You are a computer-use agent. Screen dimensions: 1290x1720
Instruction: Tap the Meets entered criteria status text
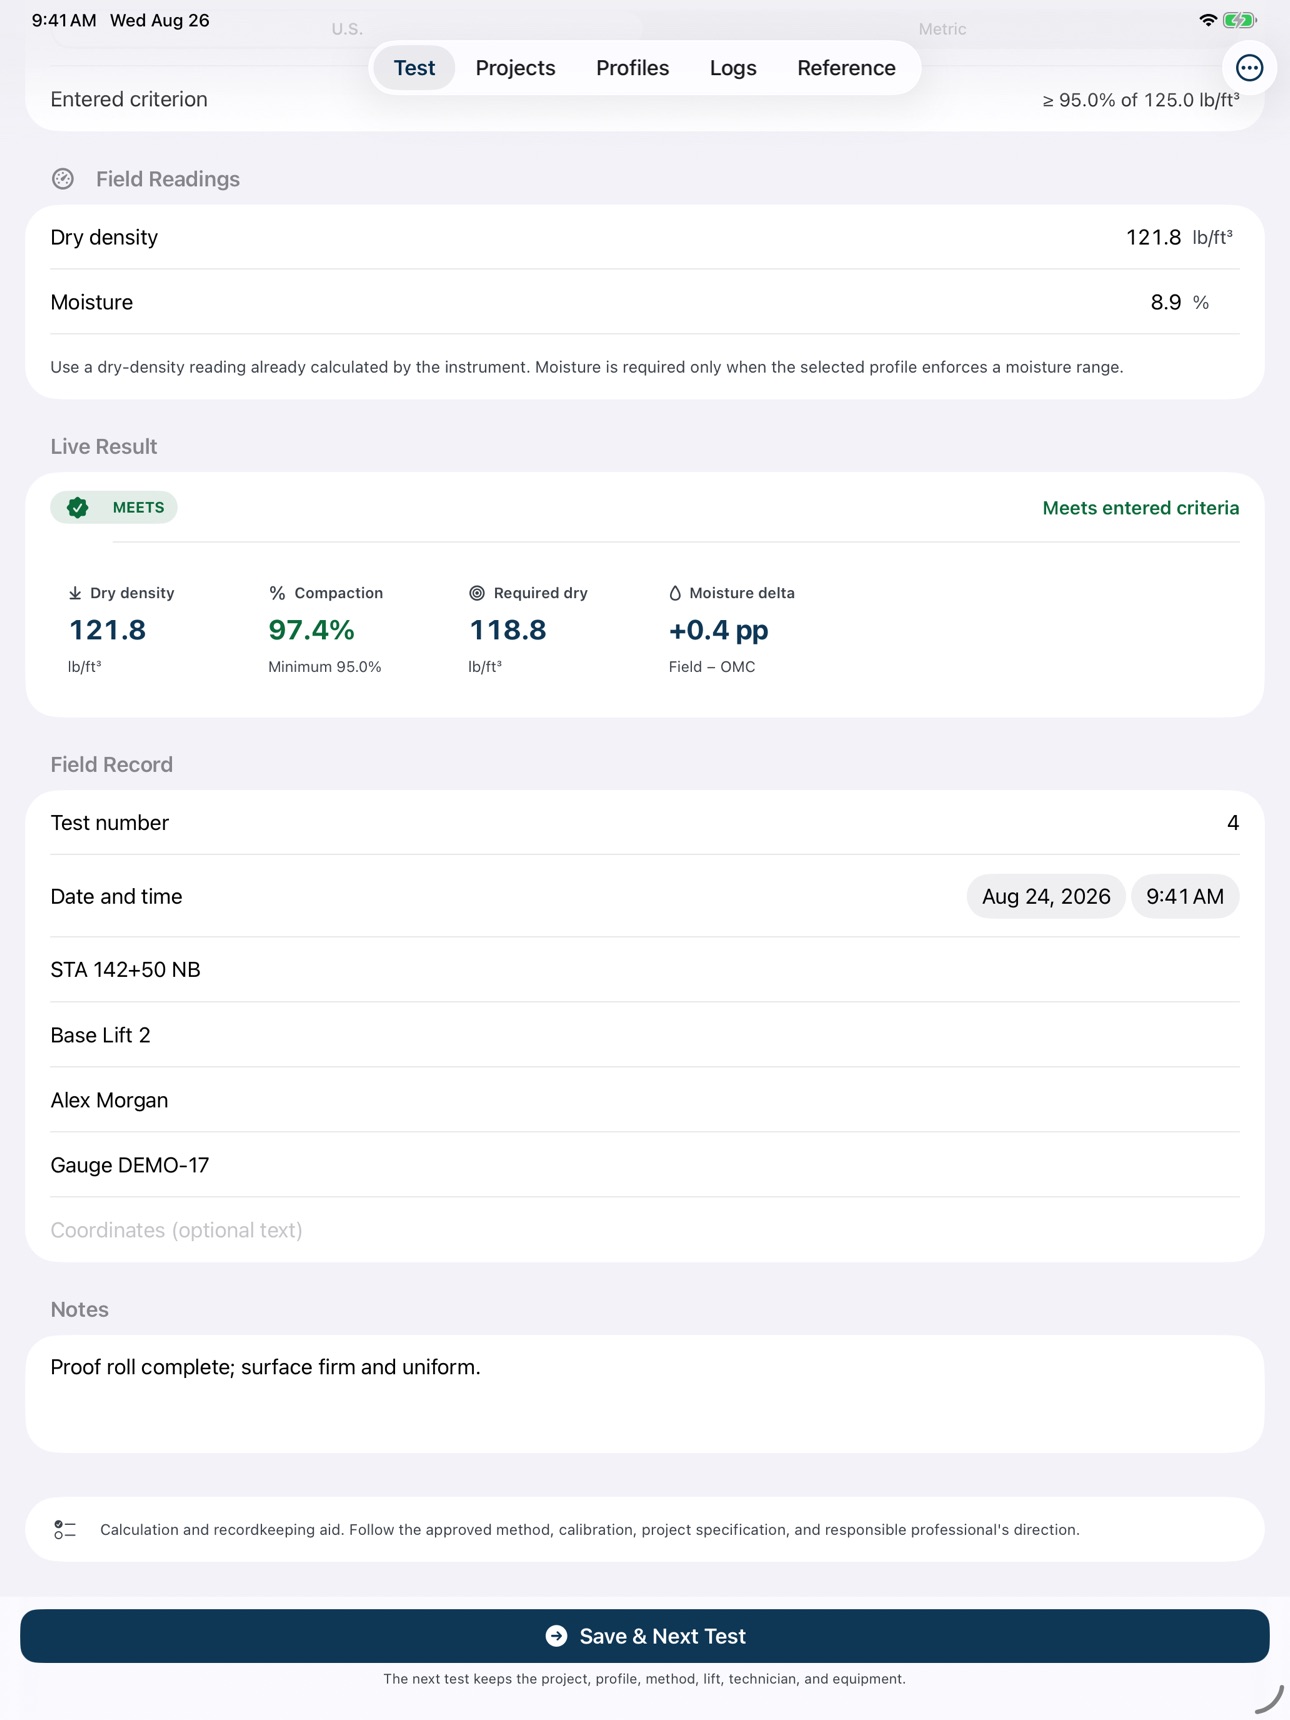point(1141,508)
